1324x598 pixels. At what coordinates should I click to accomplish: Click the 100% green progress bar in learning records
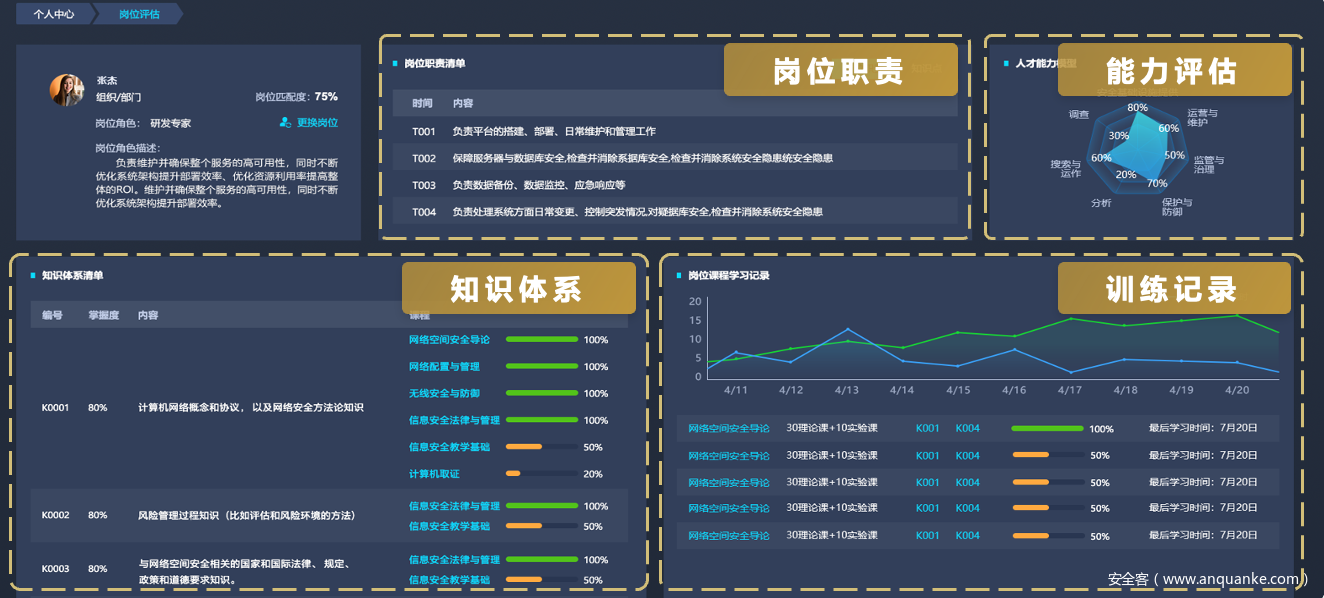1047,428
